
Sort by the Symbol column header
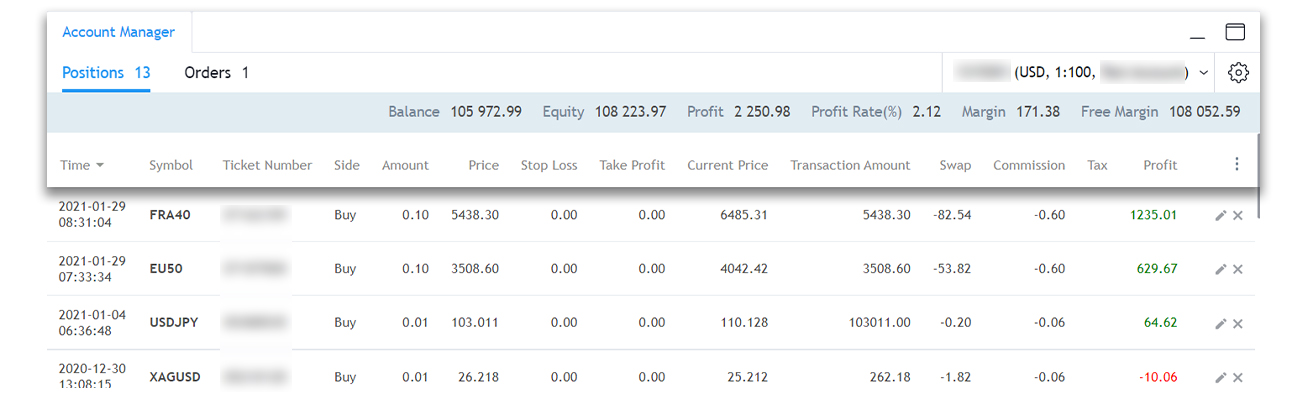click(171, 165)
